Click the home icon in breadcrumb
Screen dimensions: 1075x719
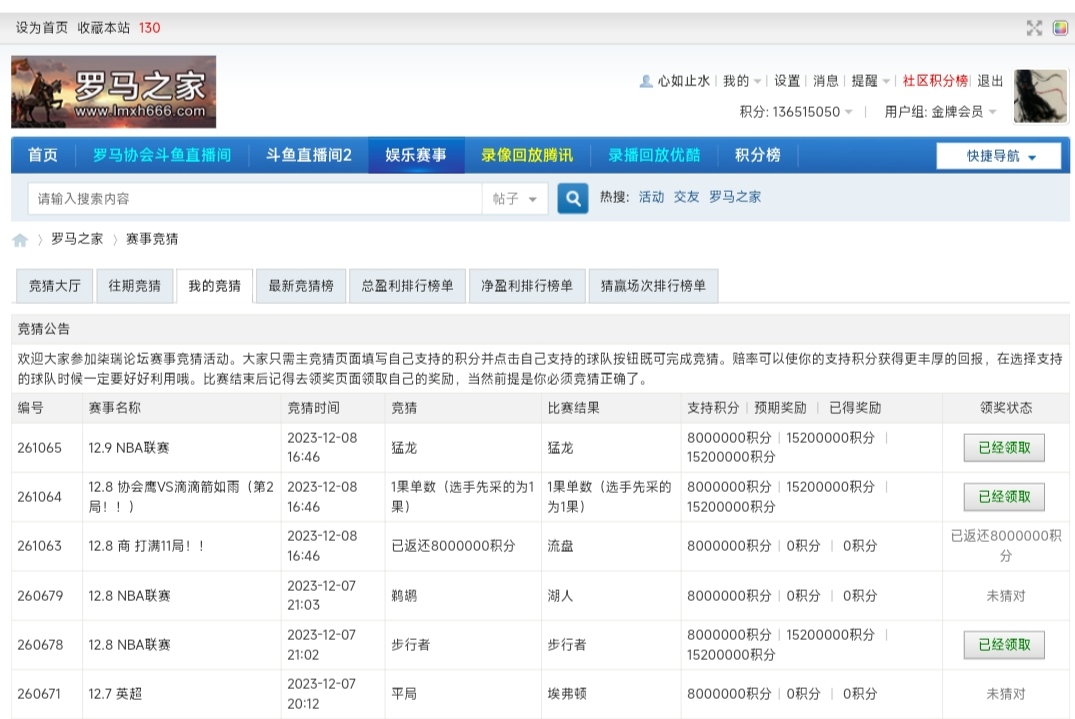click(20, 240)
